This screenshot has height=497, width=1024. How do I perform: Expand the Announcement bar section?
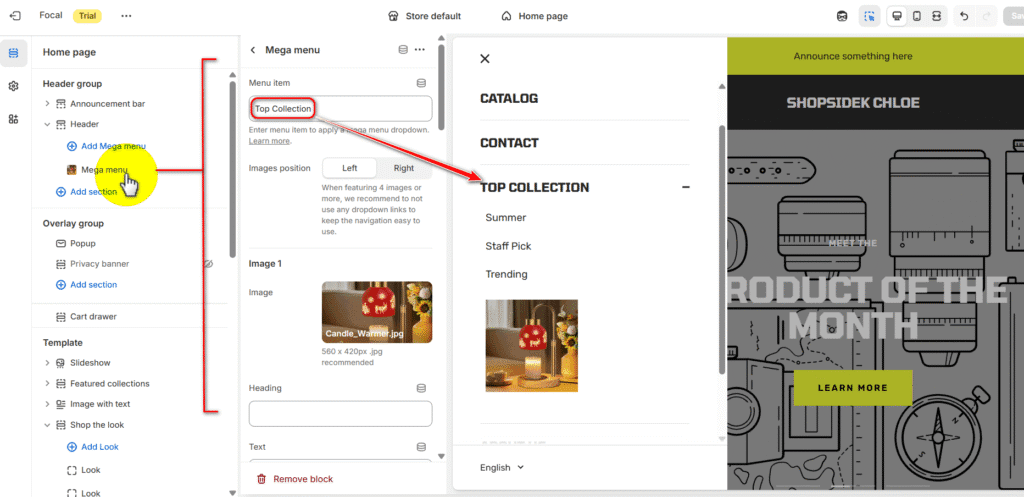(x=47, y=103)
